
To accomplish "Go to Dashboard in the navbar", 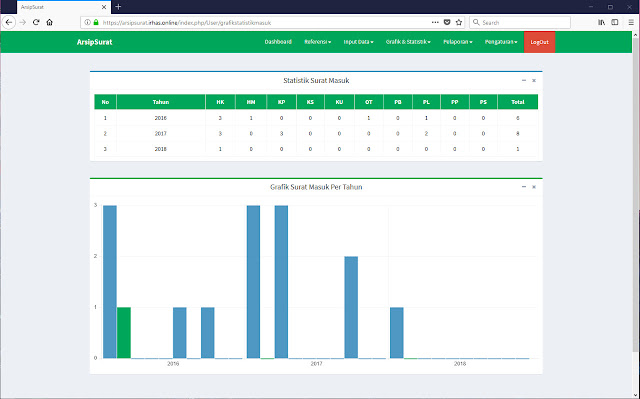I will 278,42.
